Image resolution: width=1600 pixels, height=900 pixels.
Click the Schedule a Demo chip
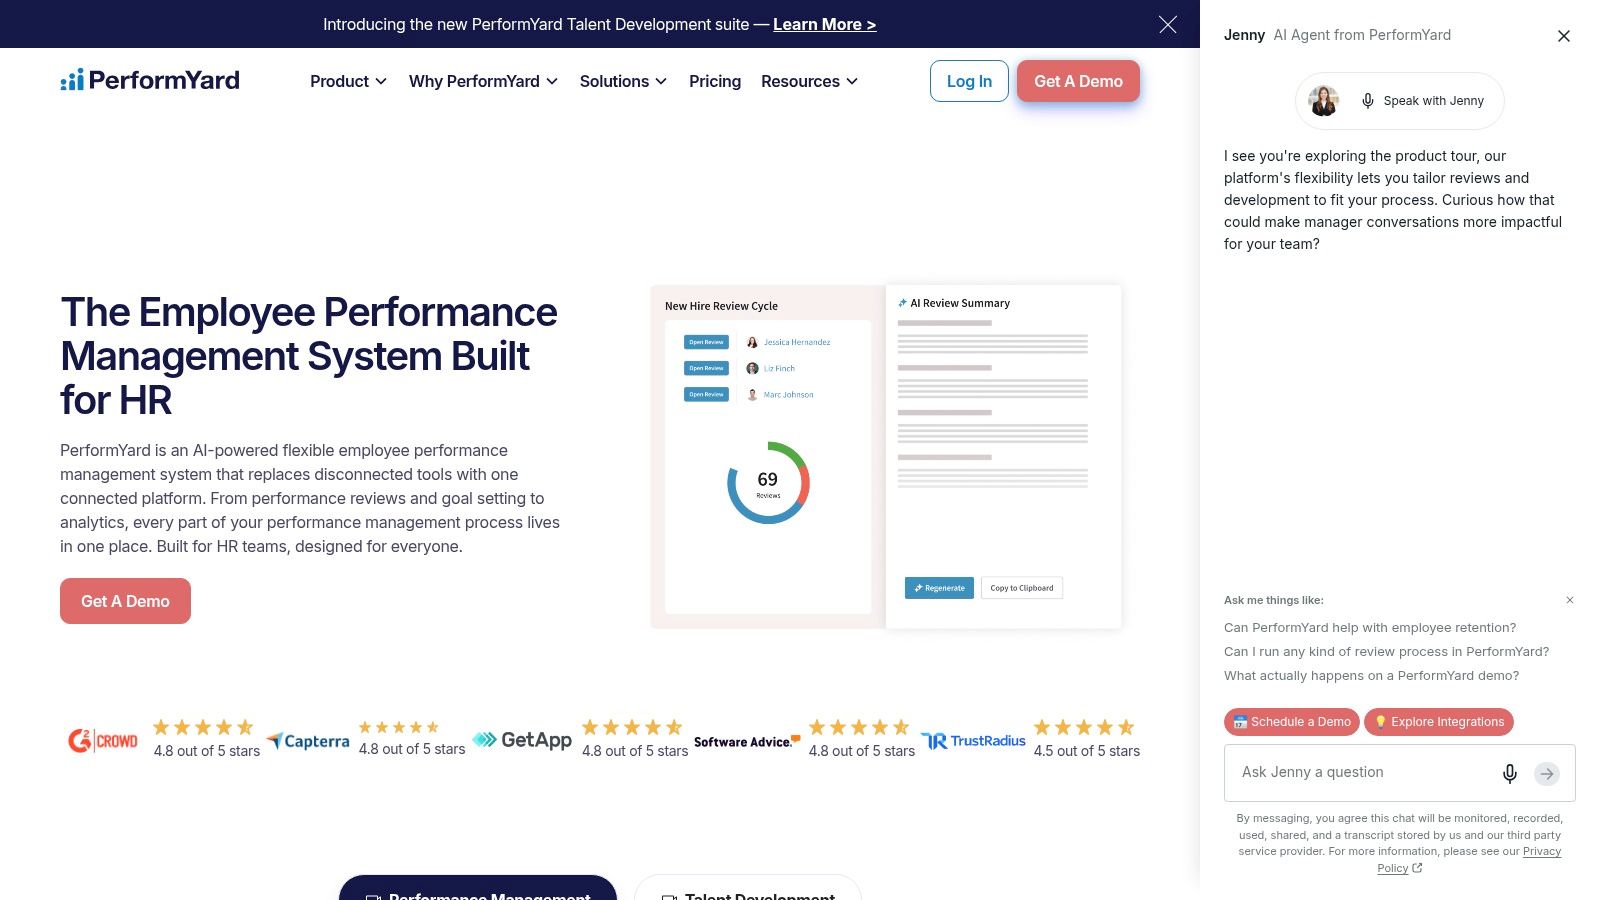point(1291,722)
